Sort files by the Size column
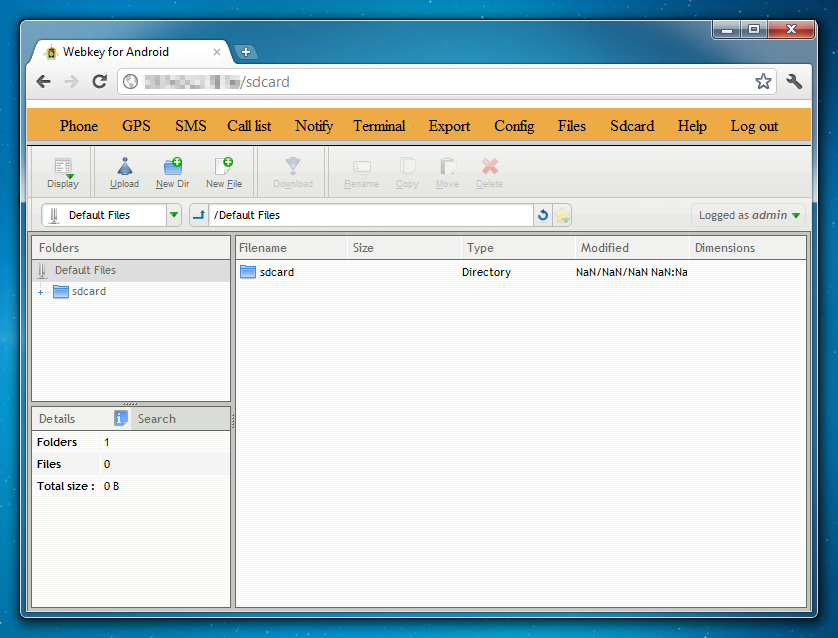This screenshot has width=838, height=638. click(363, 248)
